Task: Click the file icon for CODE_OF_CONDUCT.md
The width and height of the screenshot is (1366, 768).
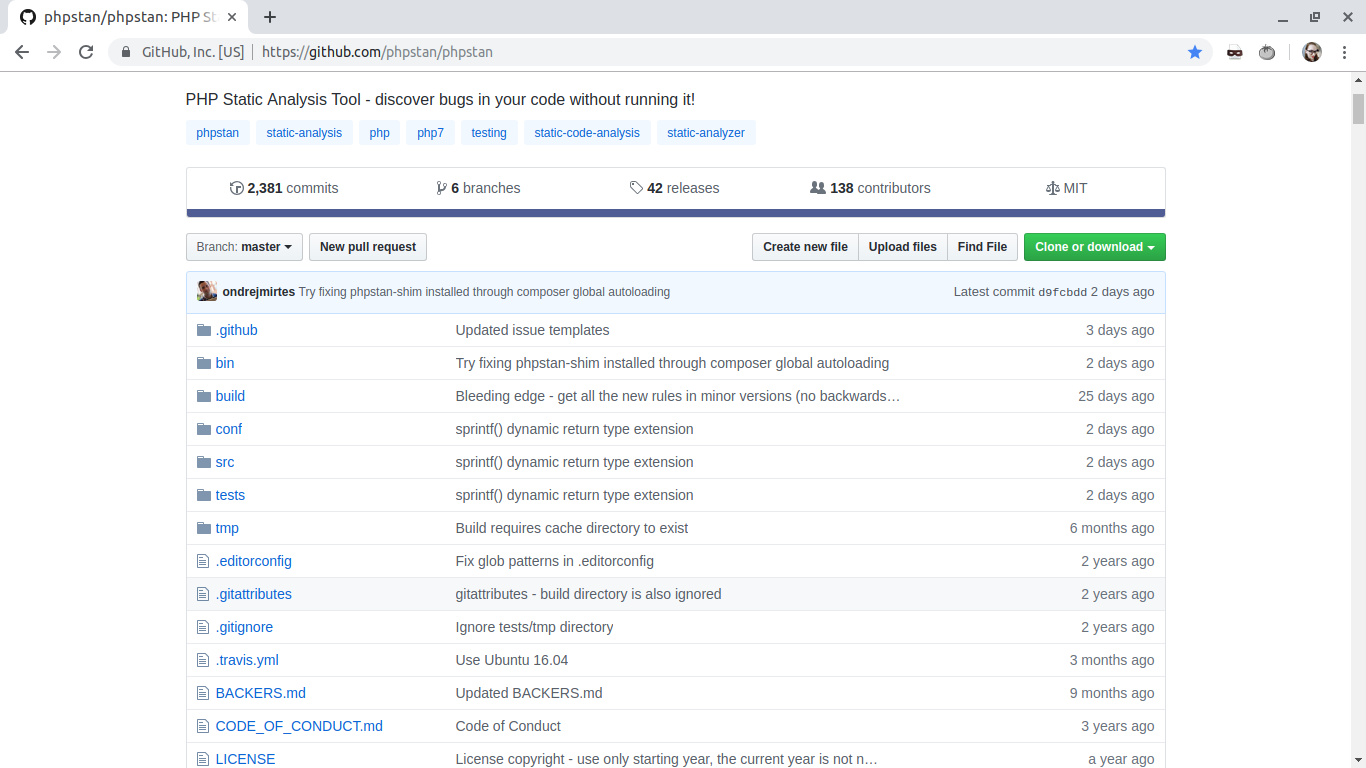Action: [203, 726]
